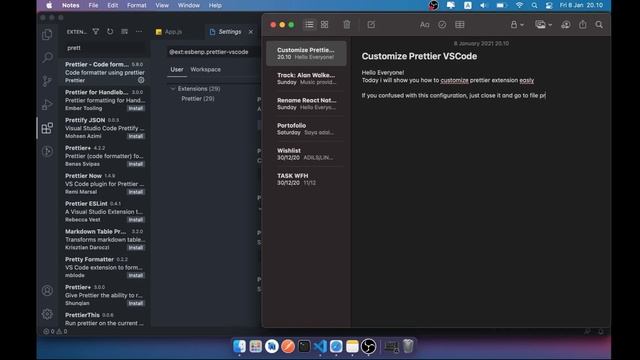Click the note title Customize Prettier VSCode
Viewport: 640px width, 360px height.
click(419, 56)
